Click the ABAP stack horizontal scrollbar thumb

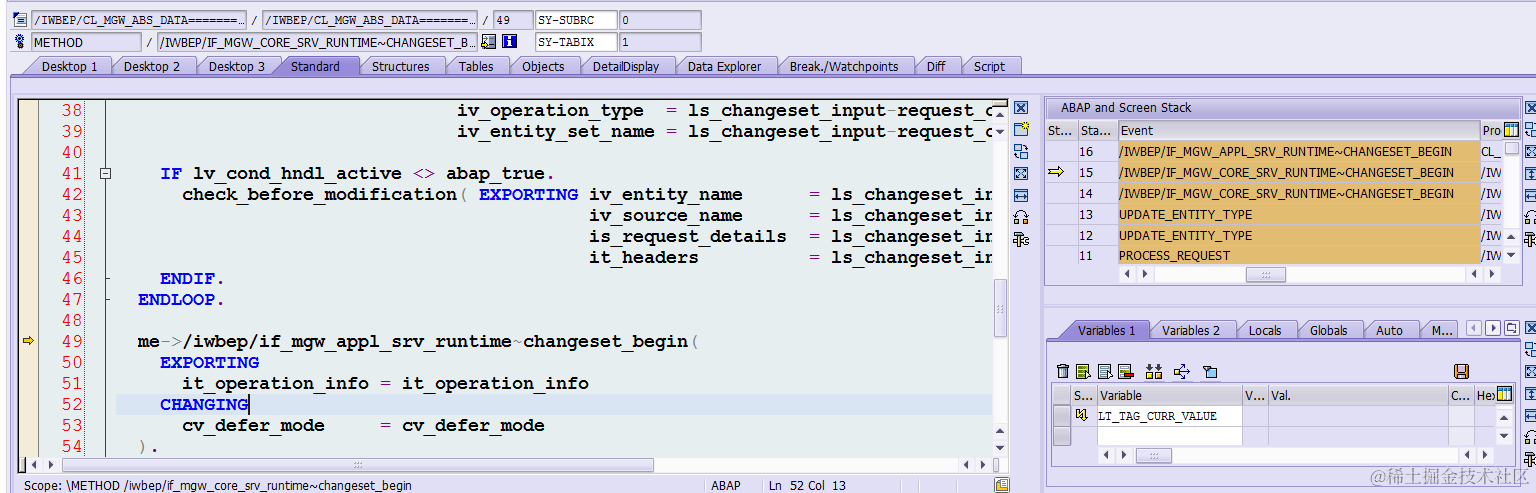coord(1265,274)
